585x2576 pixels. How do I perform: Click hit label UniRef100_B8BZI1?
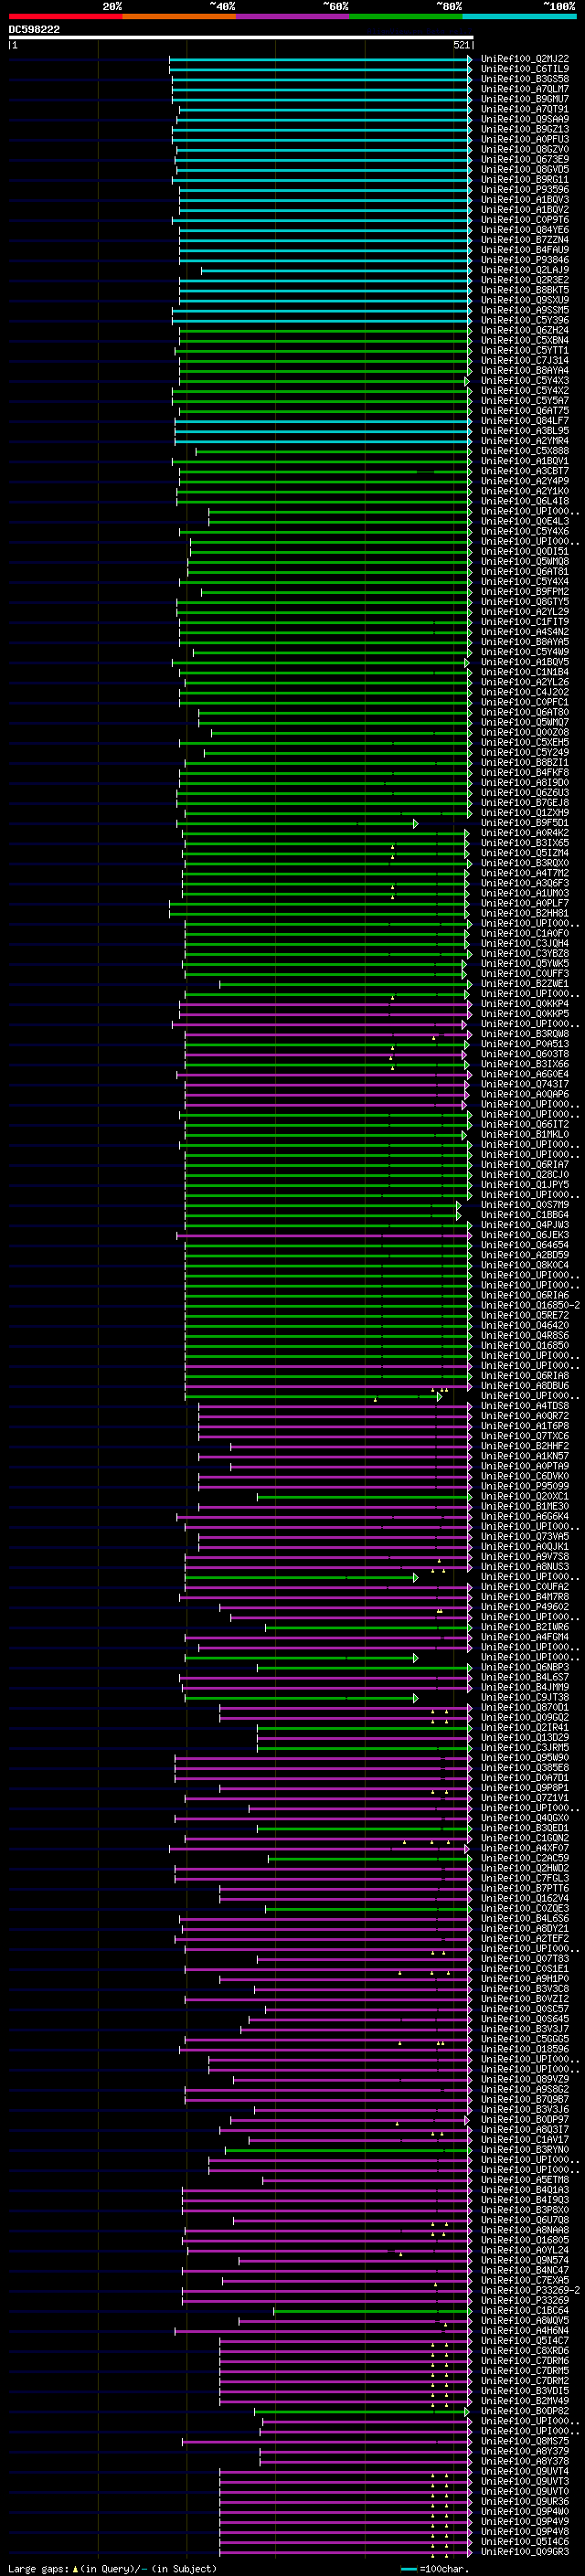pos(525,763)
